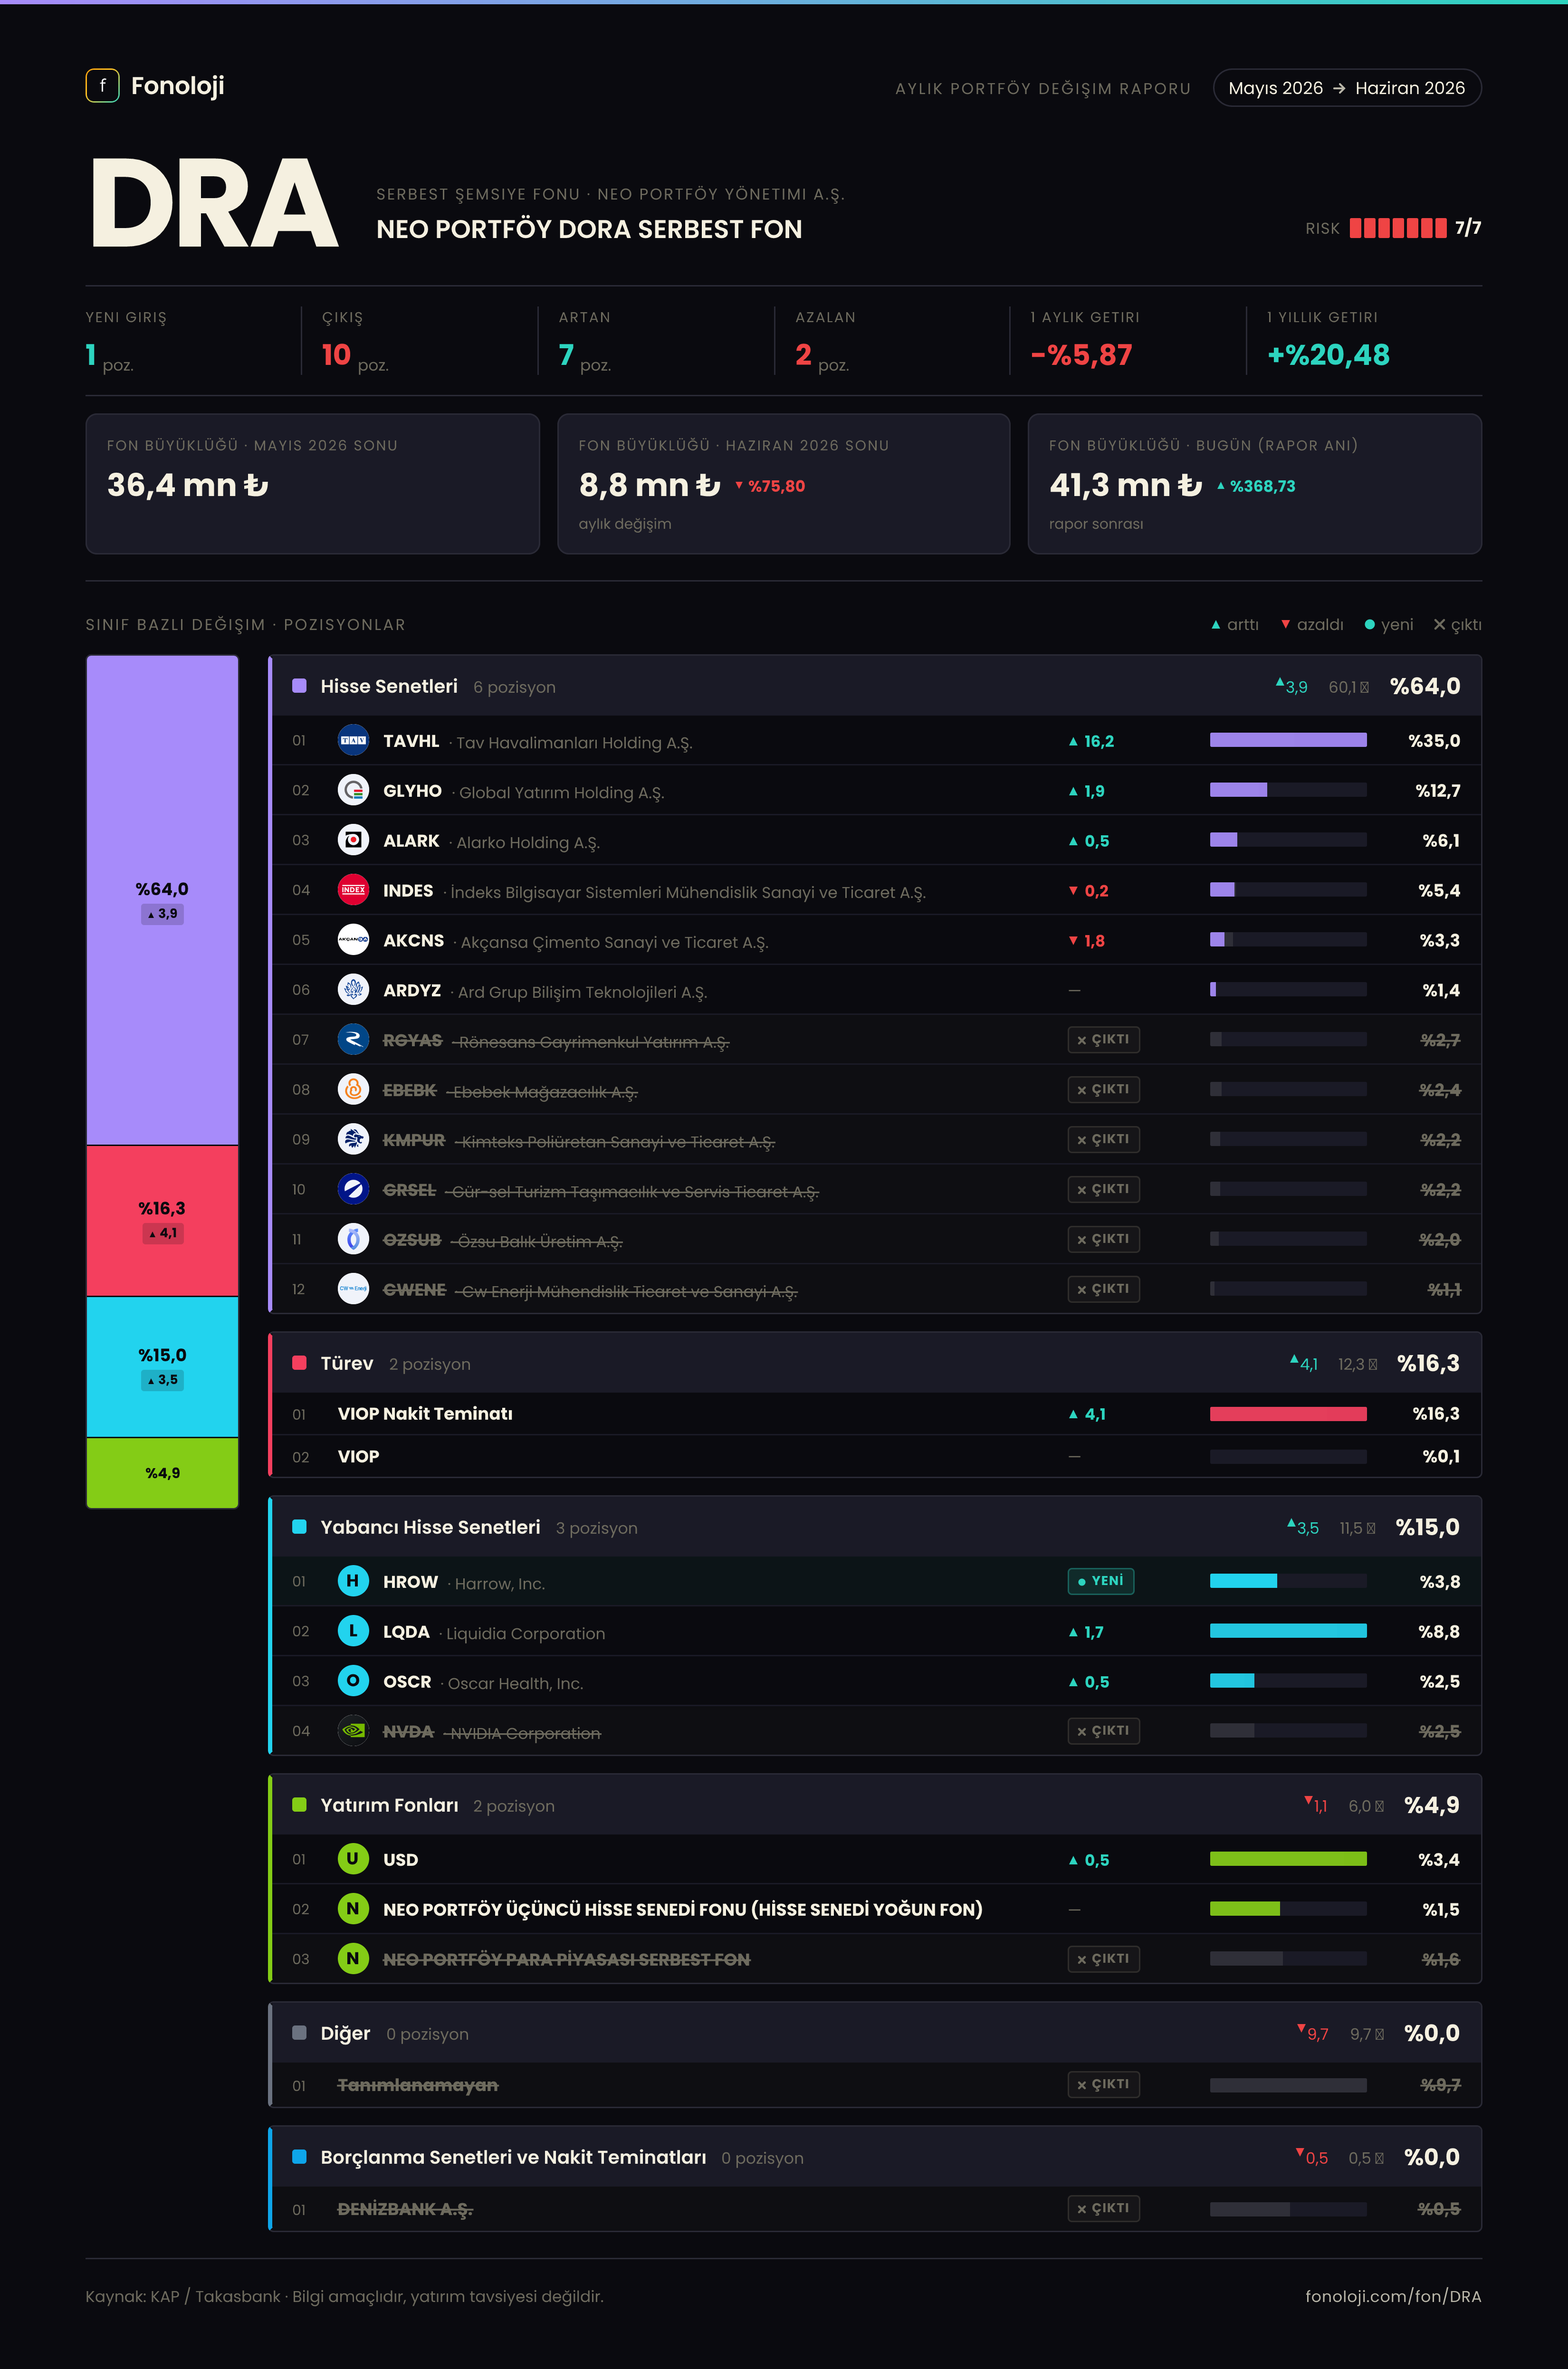Select the Borçlanma Senetleri ve Nakit Teminatları header
The width and height of the screenshot is (1568, 2369).
tap(876, 2157)
